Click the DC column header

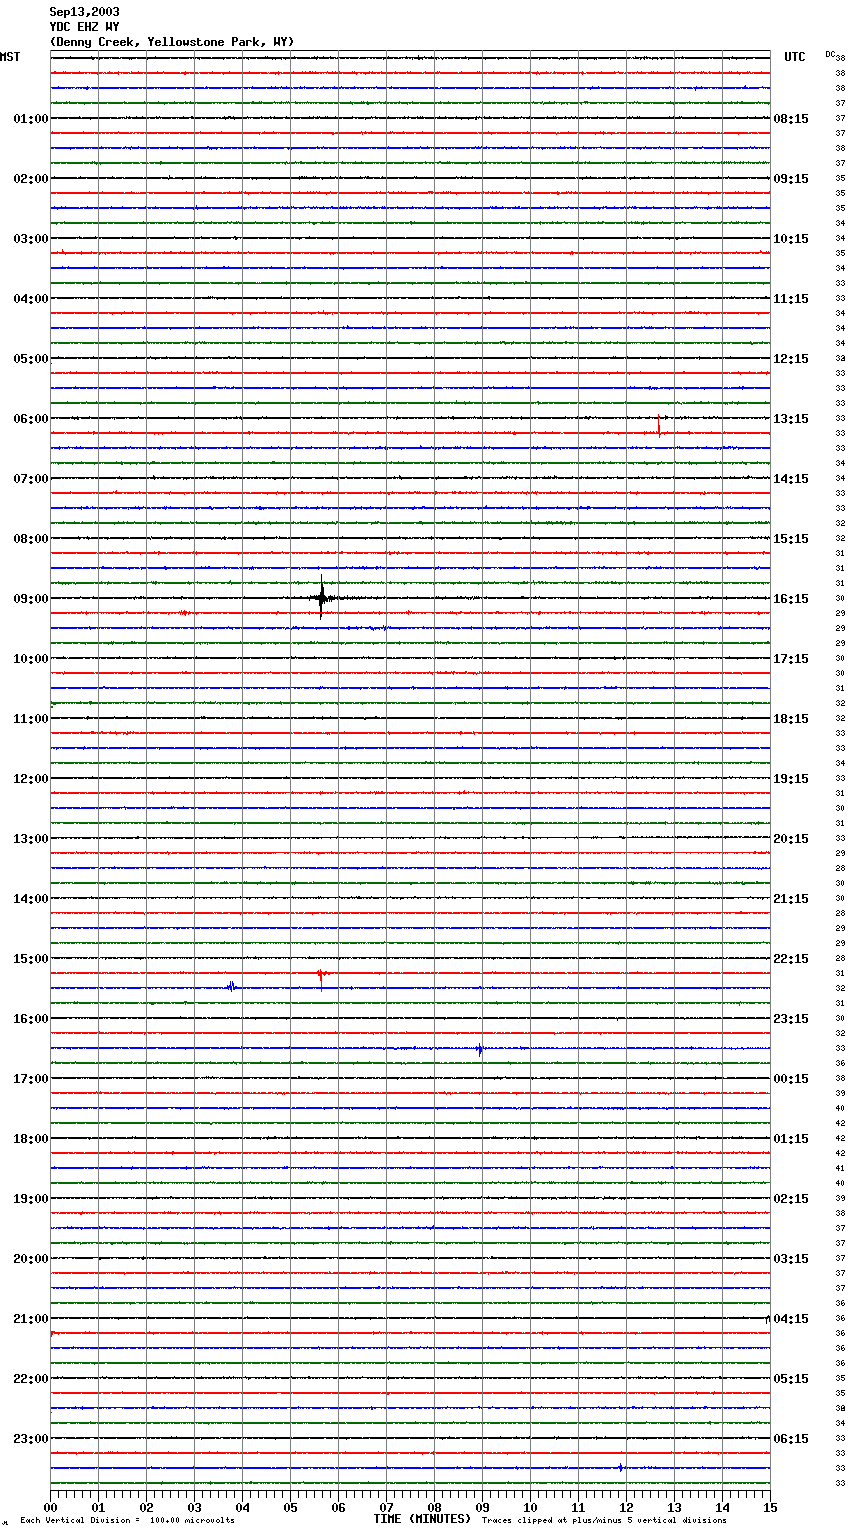(x=830, y=54)
